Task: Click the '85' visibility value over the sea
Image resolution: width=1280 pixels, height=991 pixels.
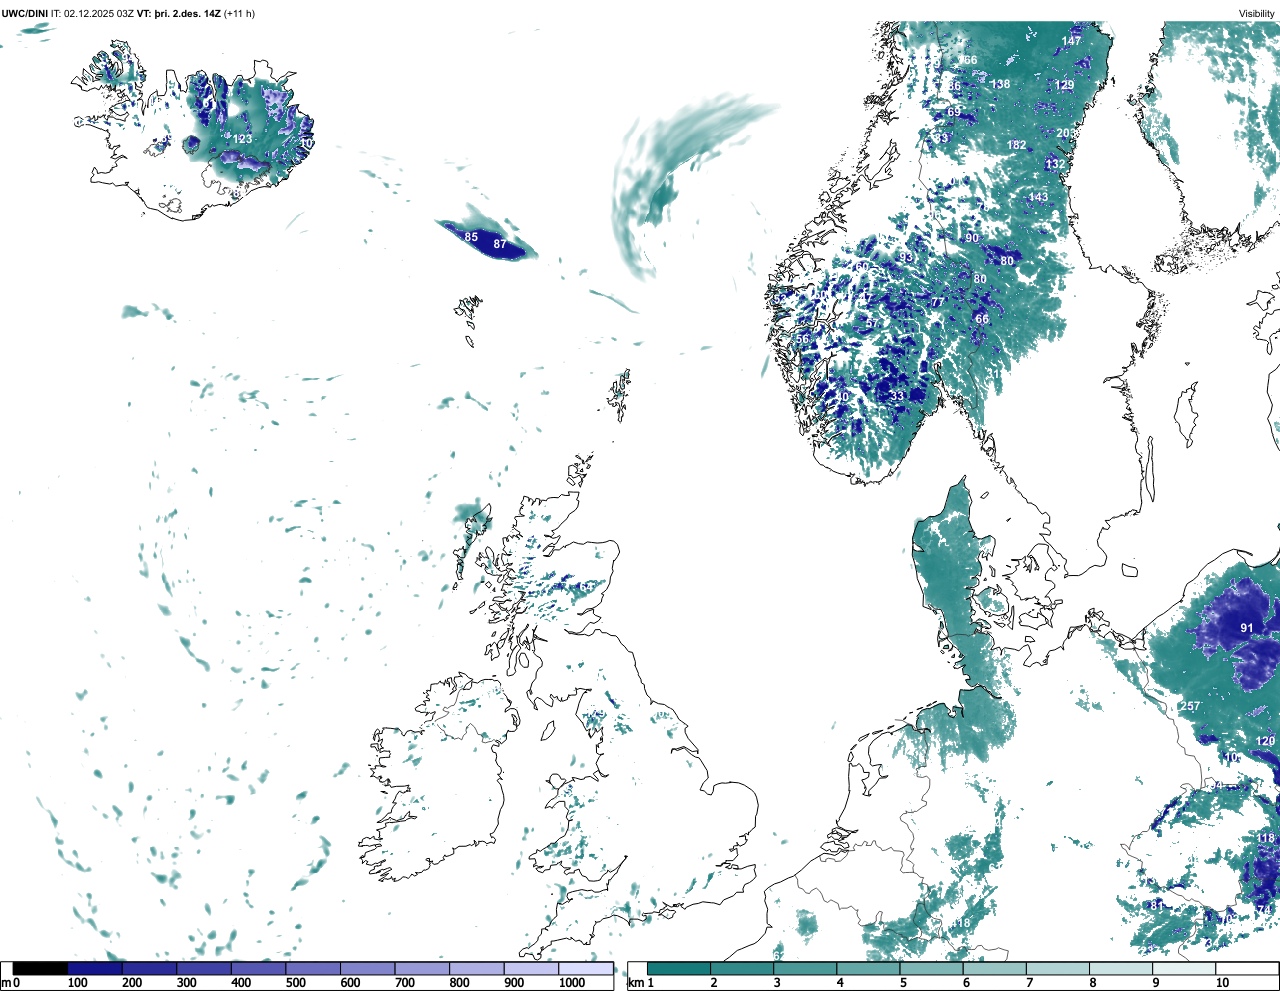Action: (471, 237)
